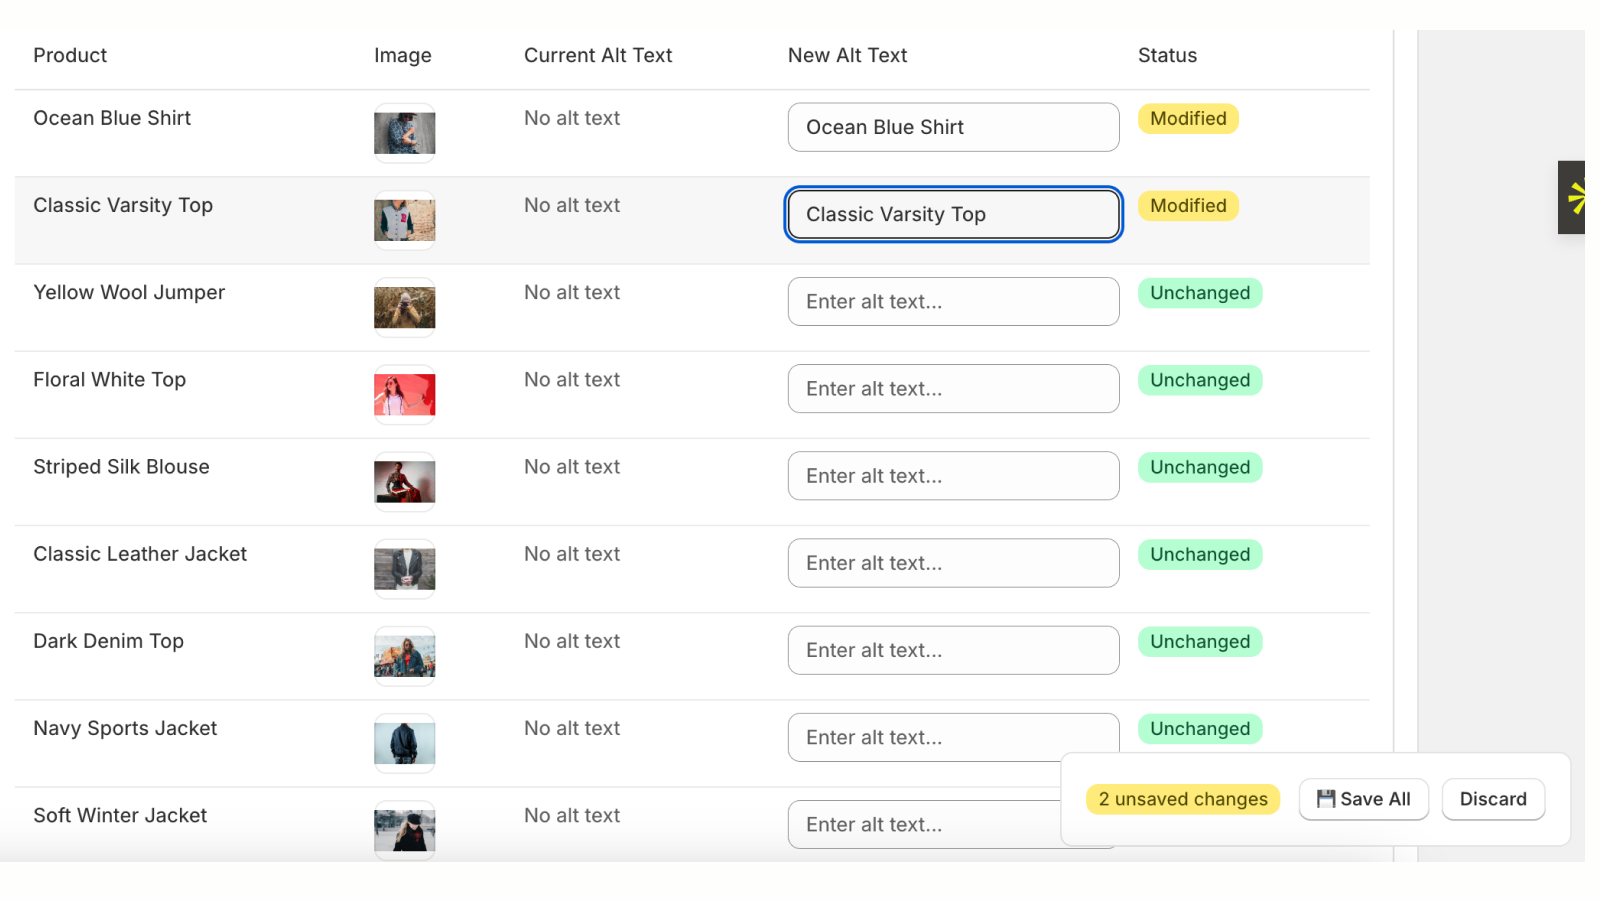The height and width of the screenshot is (900, 1600).
Task: Click the Unchanged badge for Dark Denim Top
Action: click(1200, 641)
